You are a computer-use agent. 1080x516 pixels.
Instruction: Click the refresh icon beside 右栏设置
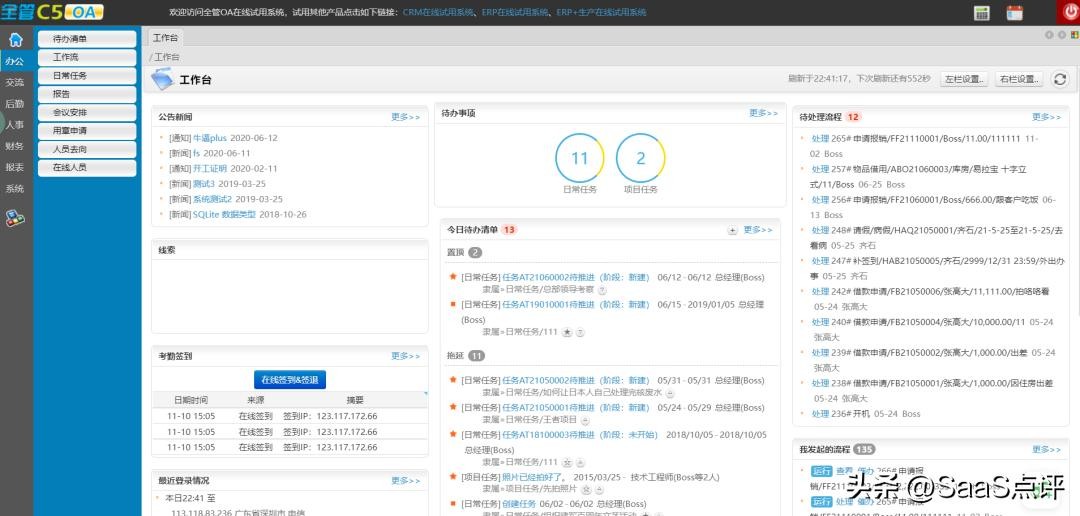1060,79
